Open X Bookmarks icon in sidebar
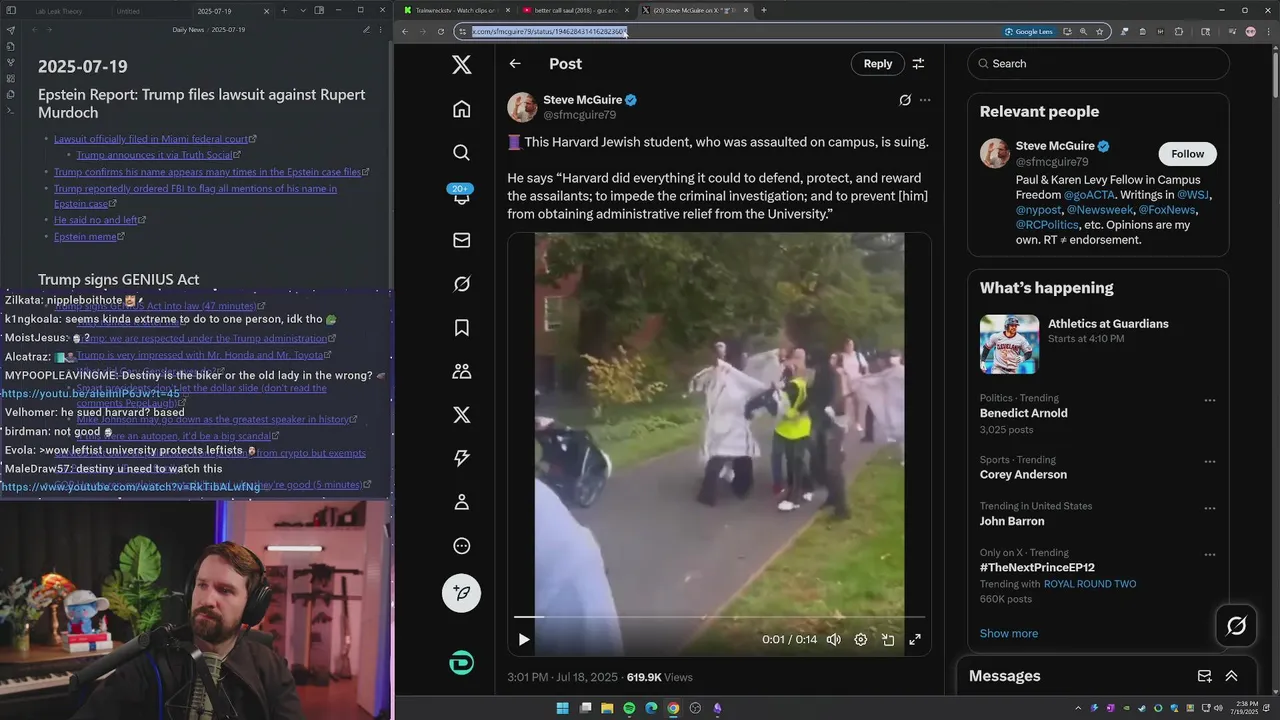Viewport: 1280px width, 720px height. [461, 327]
